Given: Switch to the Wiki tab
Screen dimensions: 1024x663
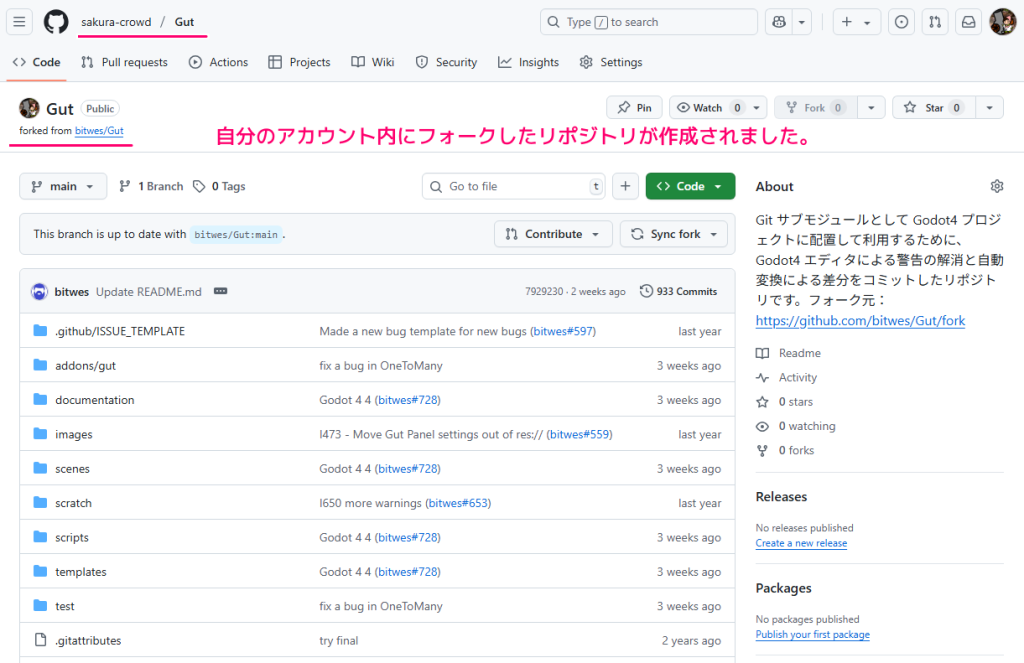Looking at the screenshot, I should tap(373, 62).
